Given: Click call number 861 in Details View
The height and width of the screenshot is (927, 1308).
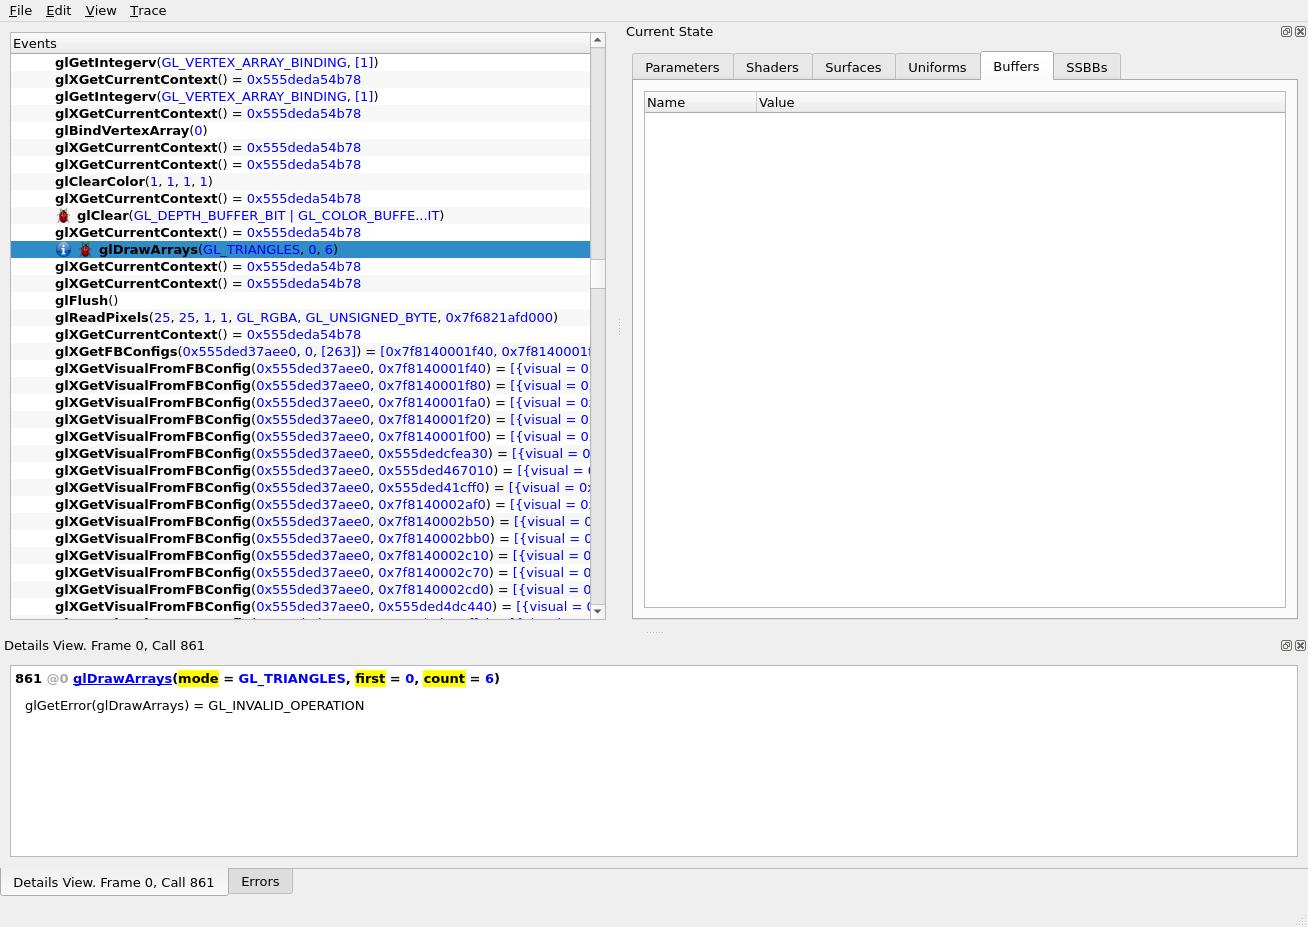Looking at the screenshot, I should (28, 678).
